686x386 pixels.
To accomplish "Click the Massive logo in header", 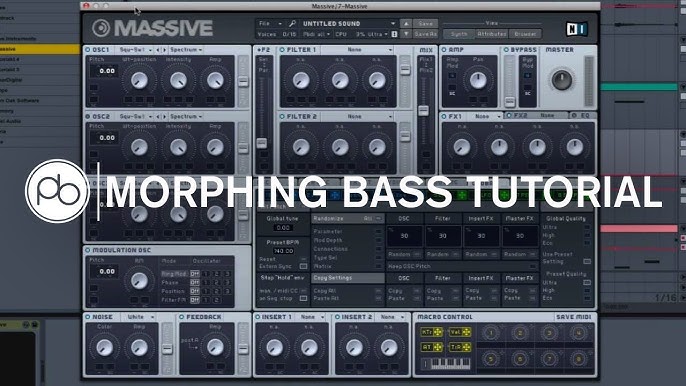I will click(x=152, y=28).
